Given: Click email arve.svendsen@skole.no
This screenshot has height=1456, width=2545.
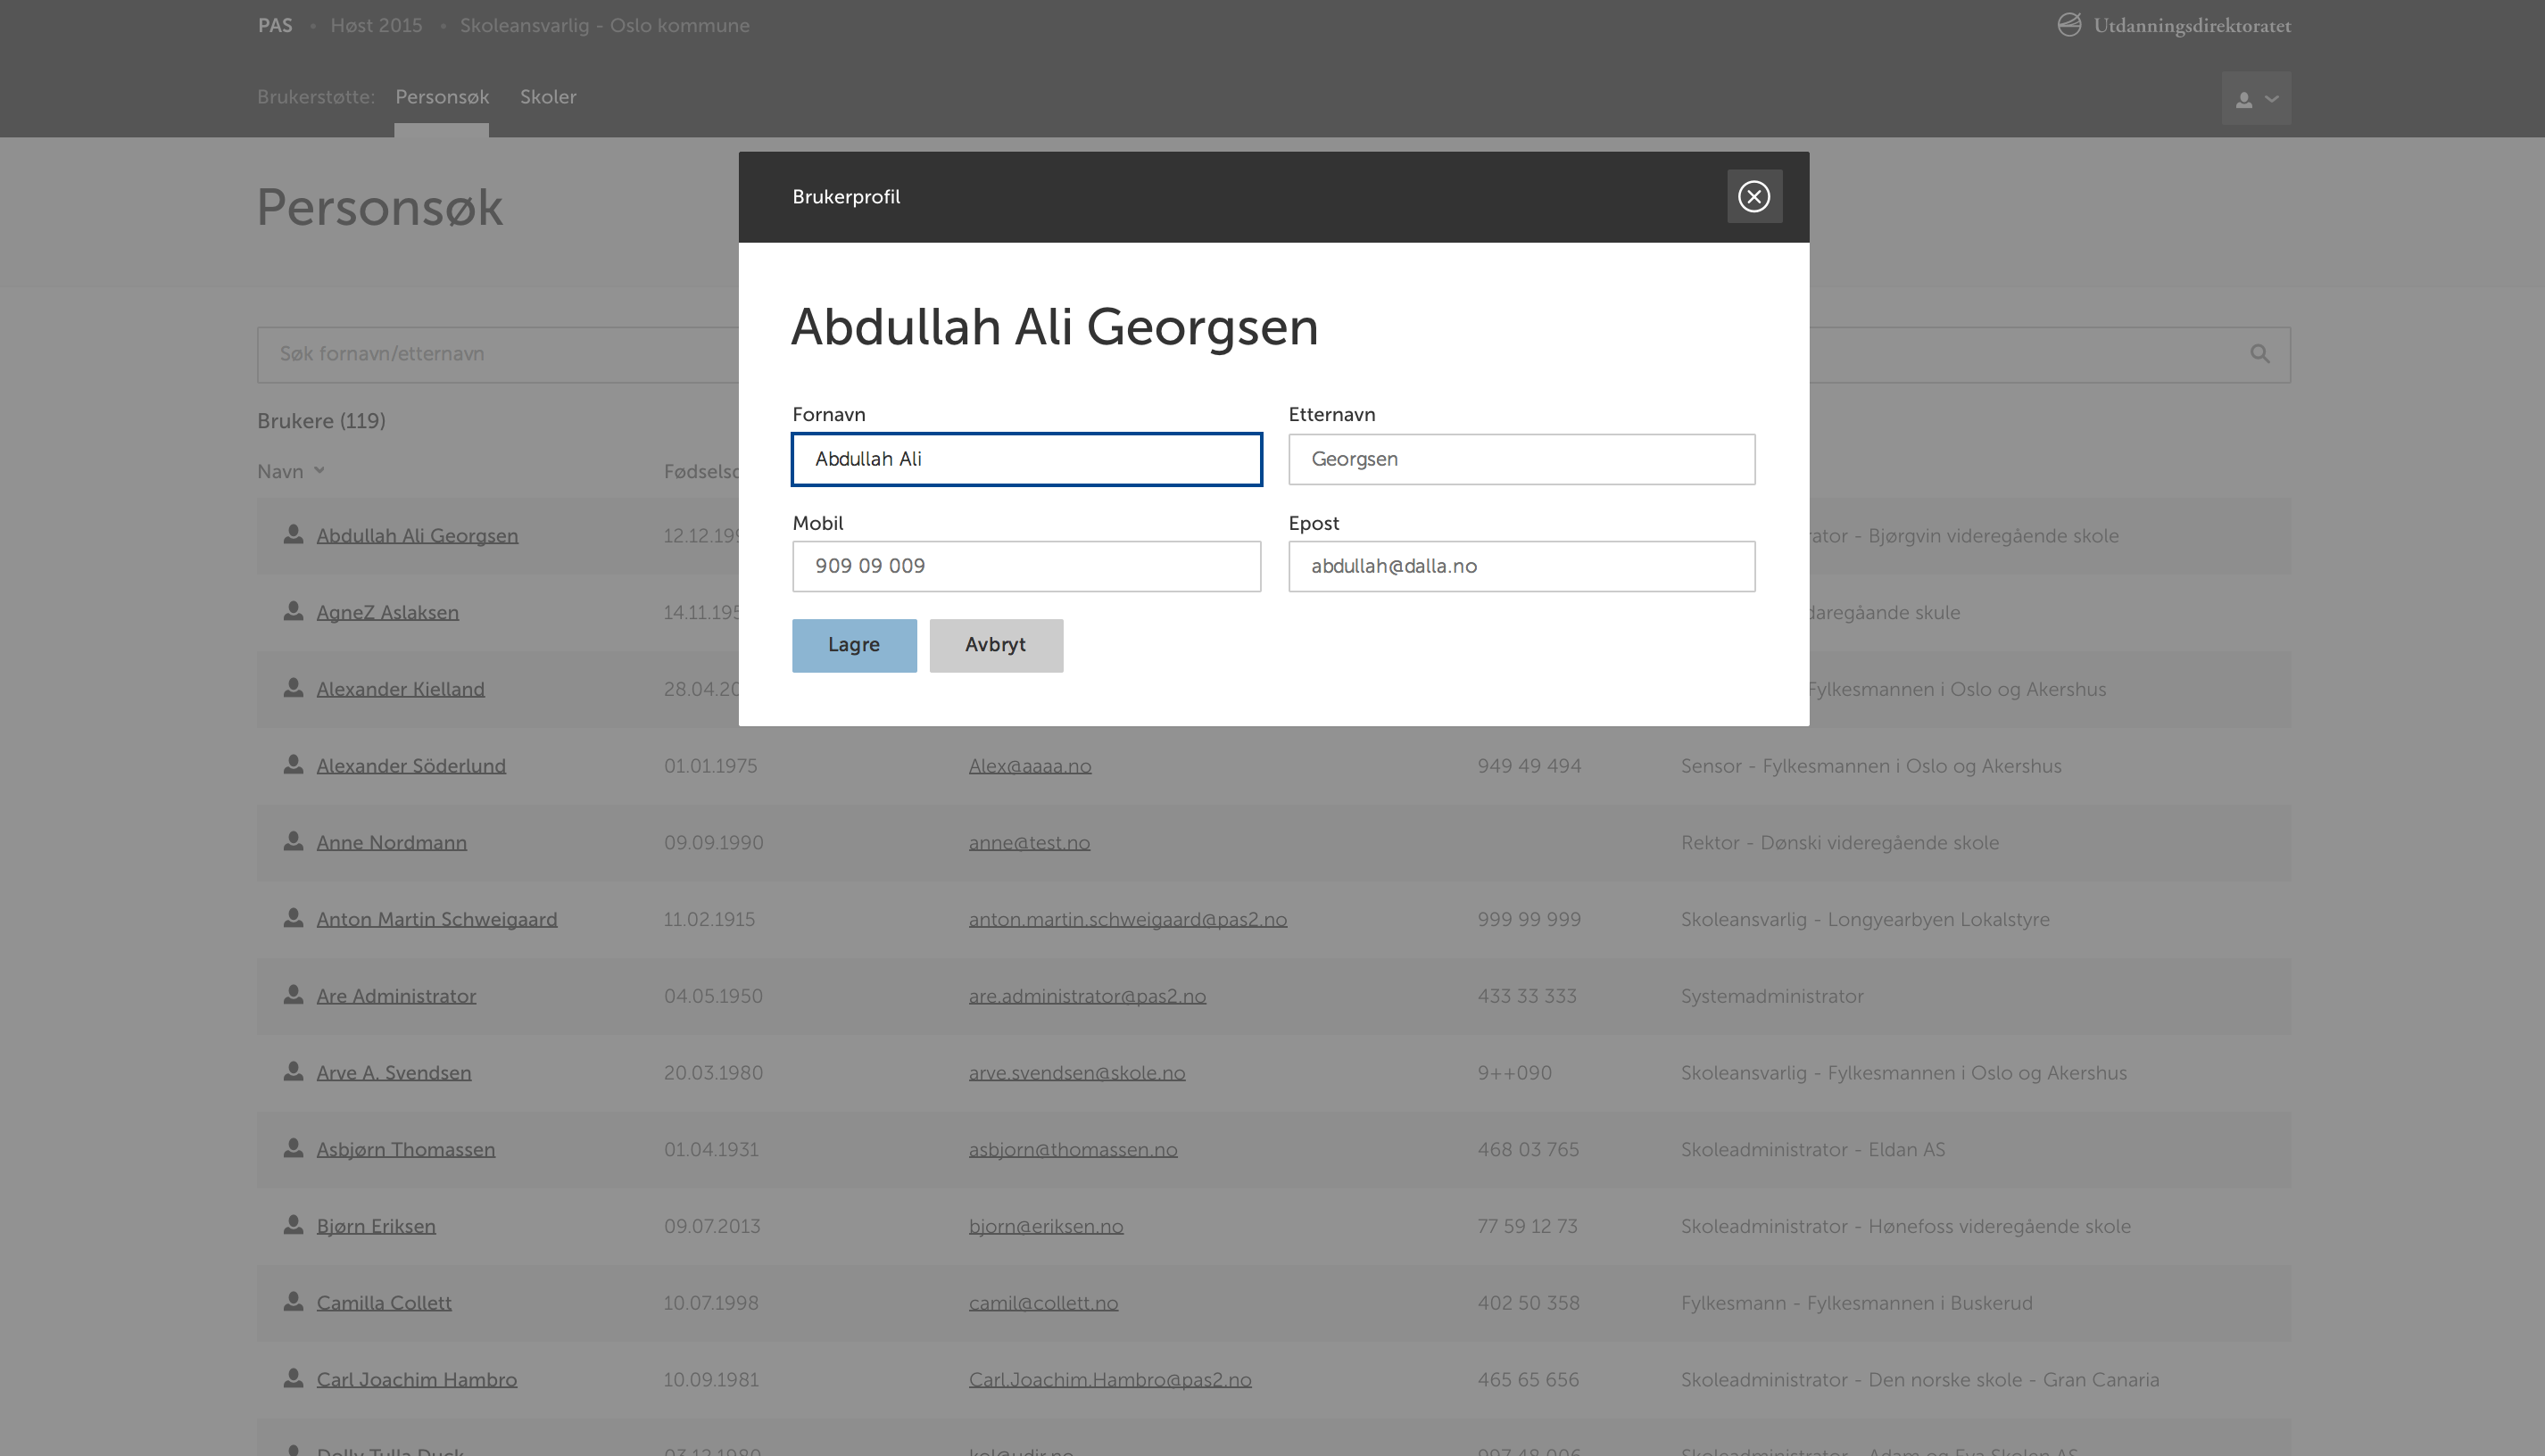Looking at the screenshot, I should pyautogui.click(x=1077, y=1073).
